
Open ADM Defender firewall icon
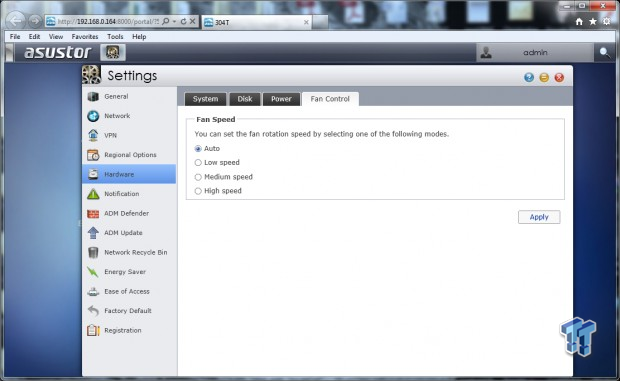point(93,213)
